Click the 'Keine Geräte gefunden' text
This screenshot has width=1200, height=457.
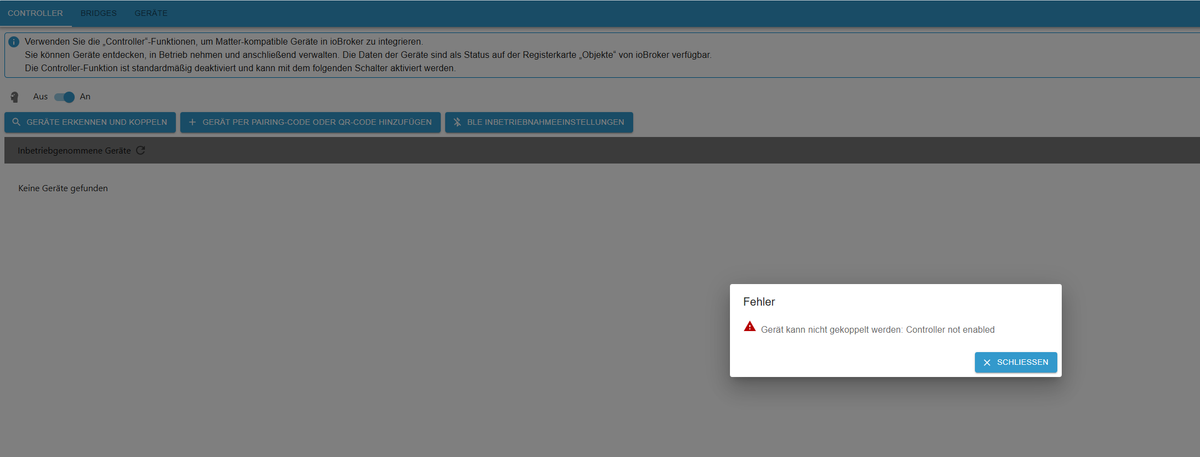tap(63, 188)
